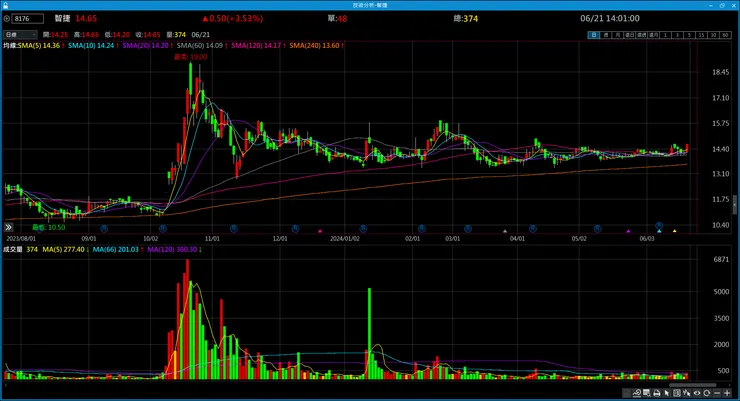Screen dimensions: 740x401
Task: Switch to the 5-minute timeframe
Action: [689, 35]
